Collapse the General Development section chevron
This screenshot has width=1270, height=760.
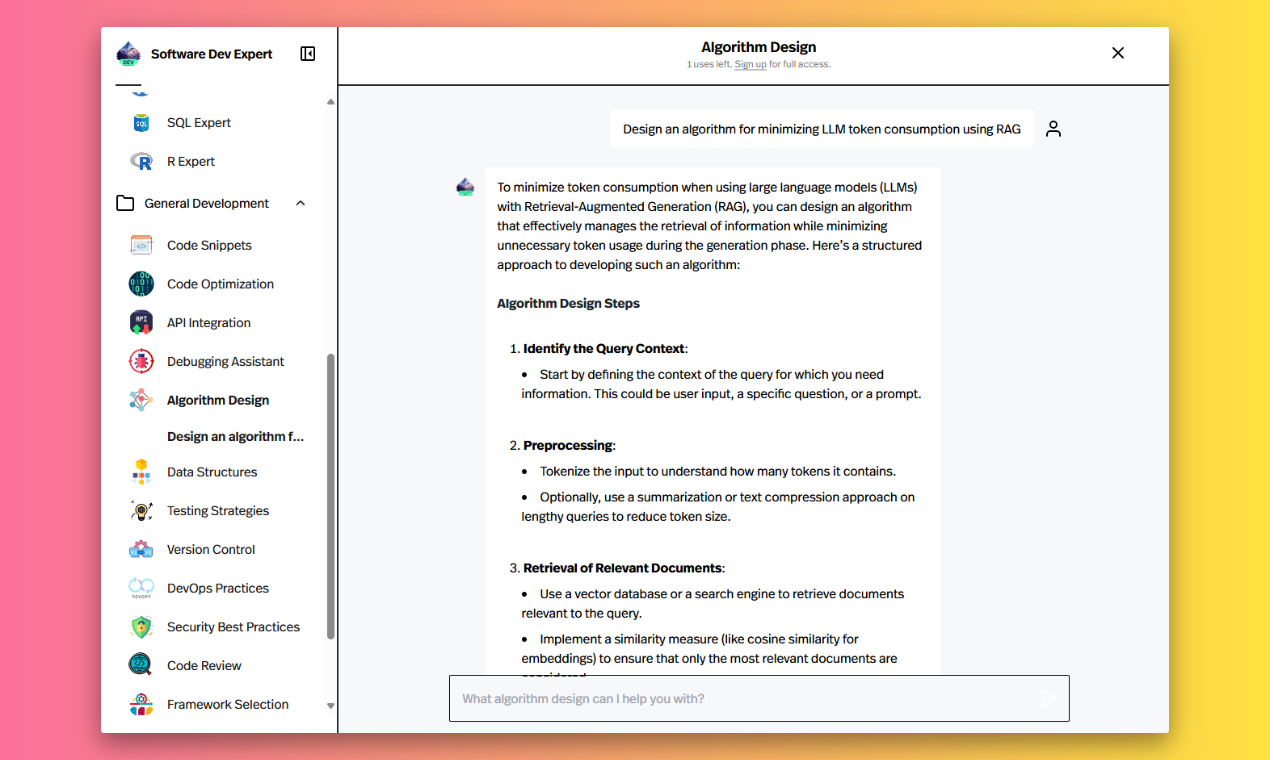300,203
